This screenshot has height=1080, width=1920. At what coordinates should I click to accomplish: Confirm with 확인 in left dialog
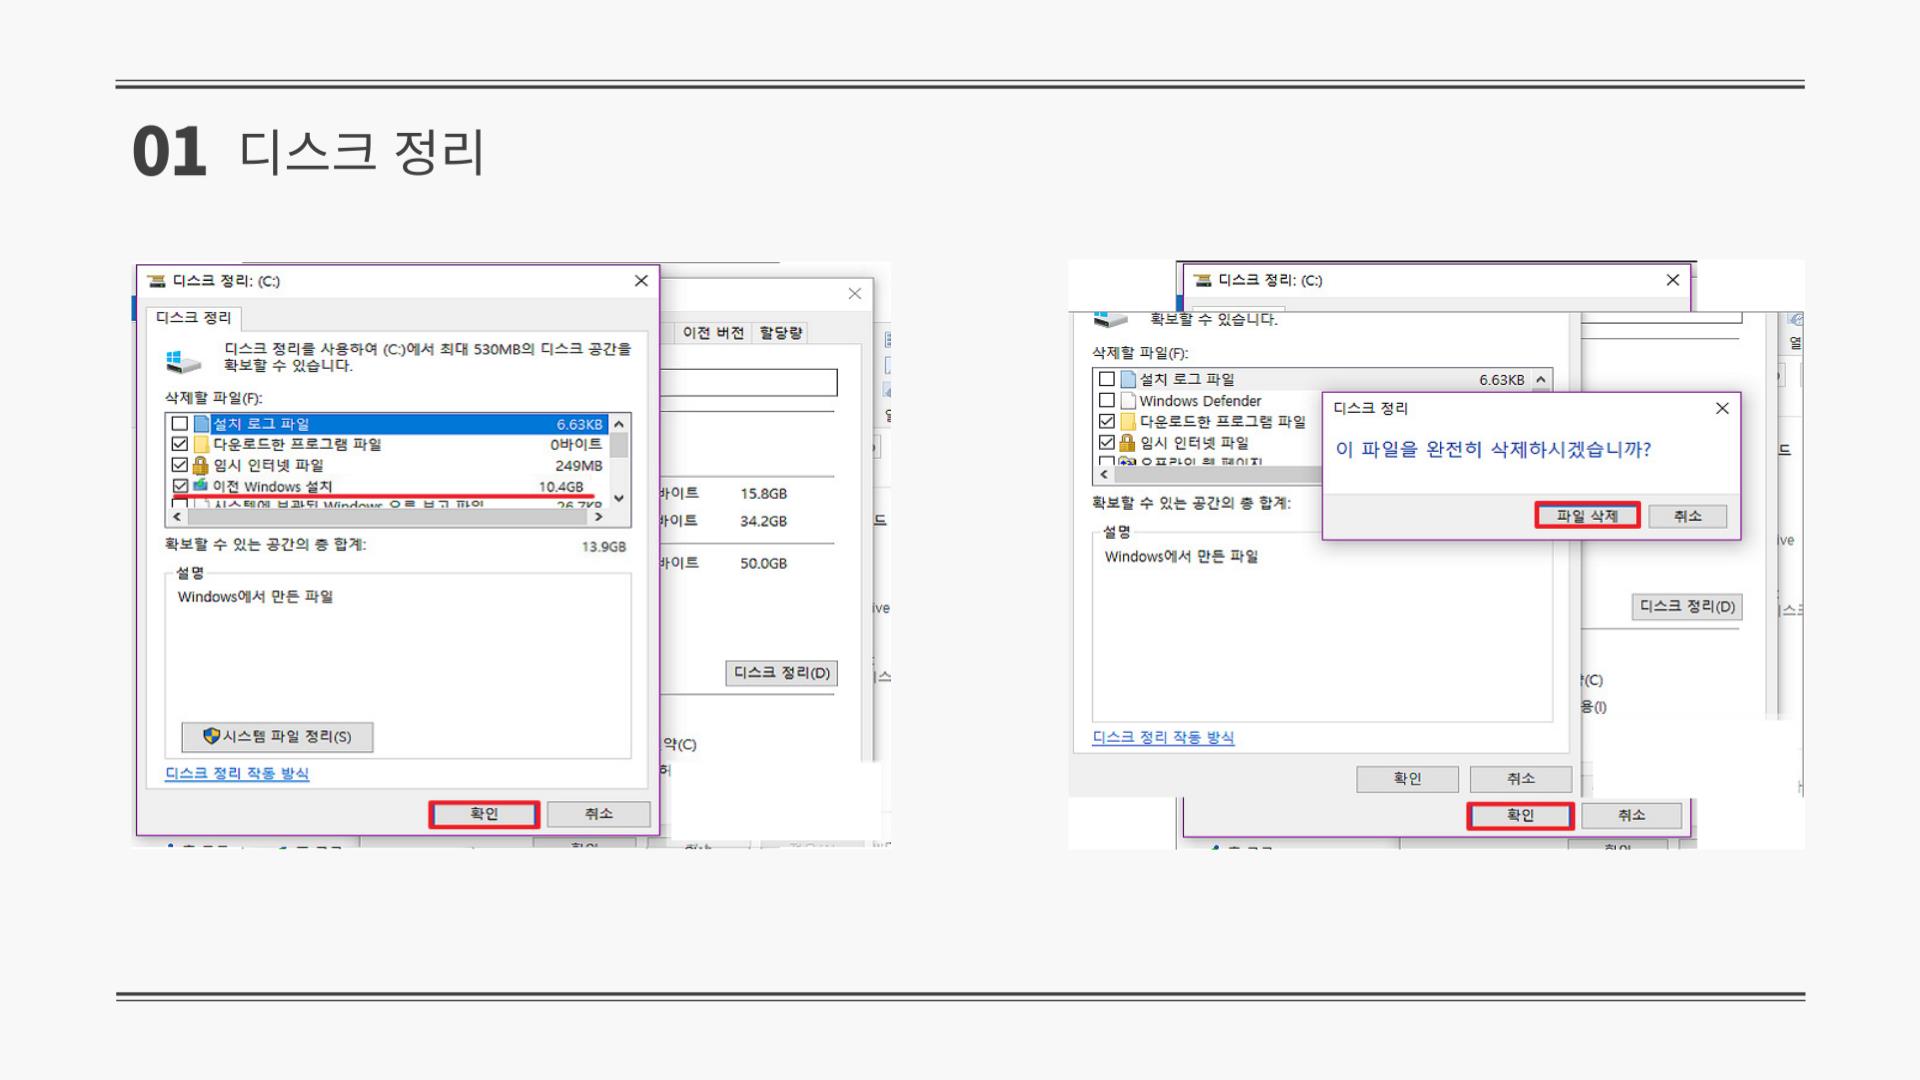484,814
